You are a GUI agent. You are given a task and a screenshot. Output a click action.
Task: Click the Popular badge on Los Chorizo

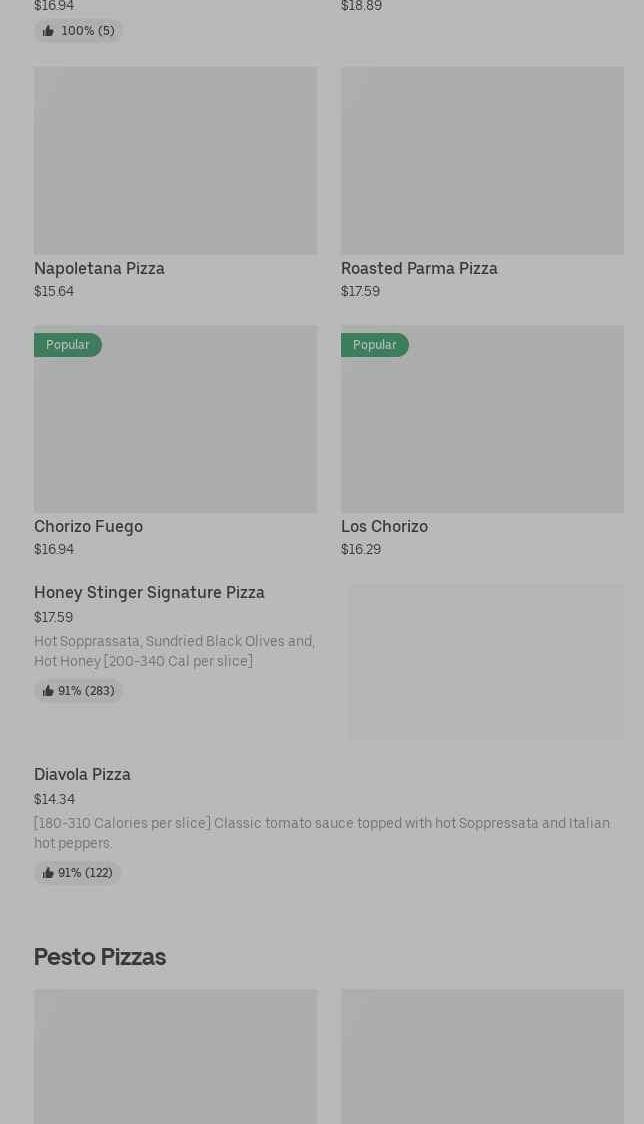click(x=375, y=345)
